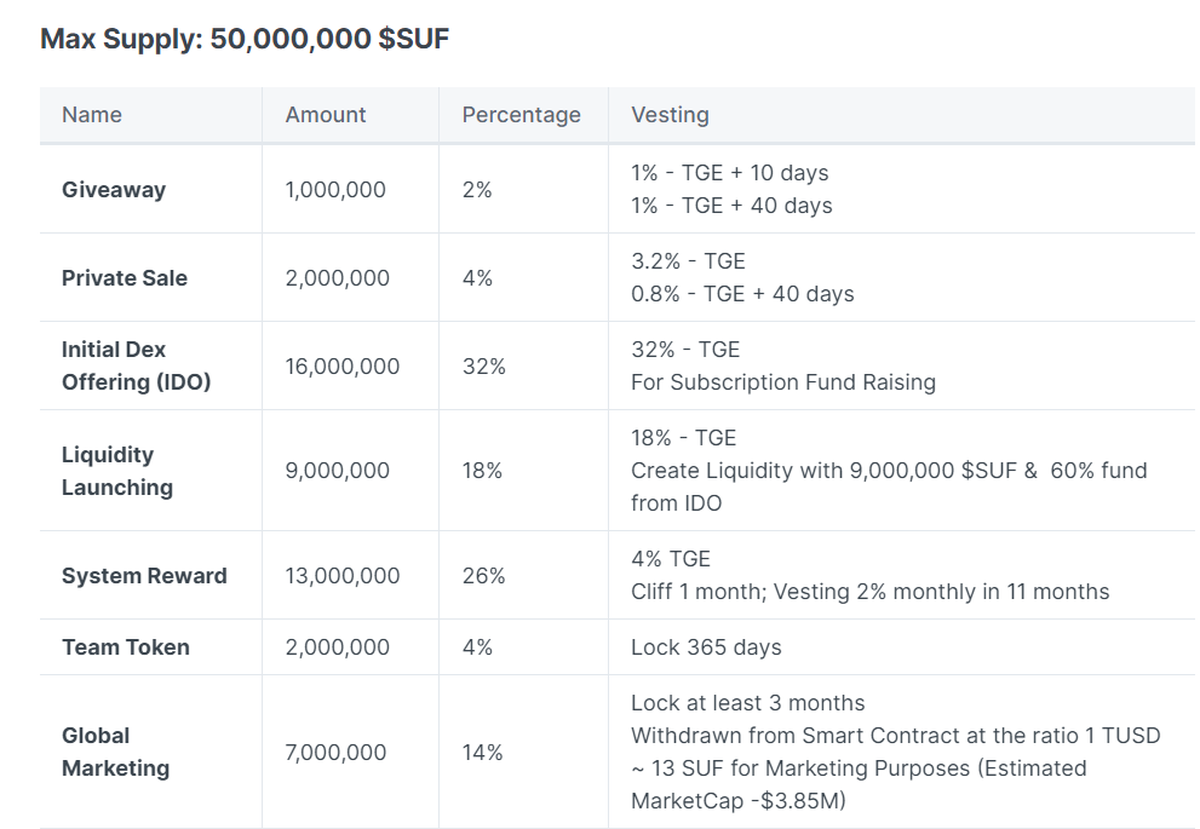The height and width of the screenshot is (829, 1200).
Task: Click the Max Supply heading
Action: point(245,40)
